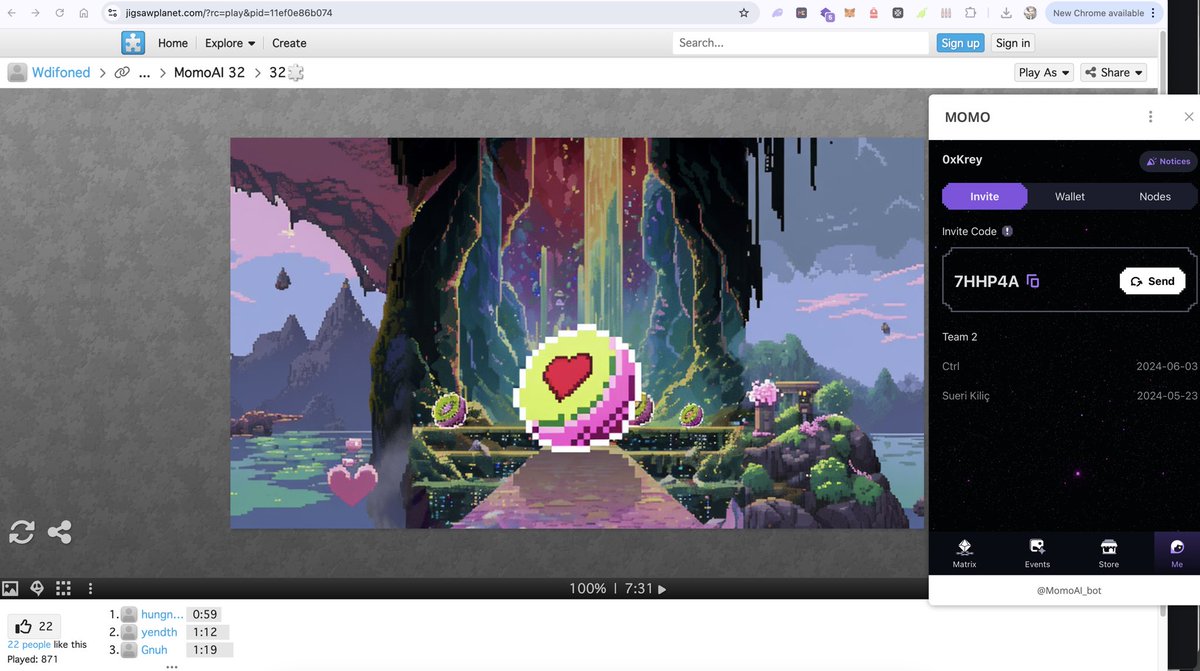Click the browser address bar
Viewport: 1200px width, 671px height.
coord(430,13)
